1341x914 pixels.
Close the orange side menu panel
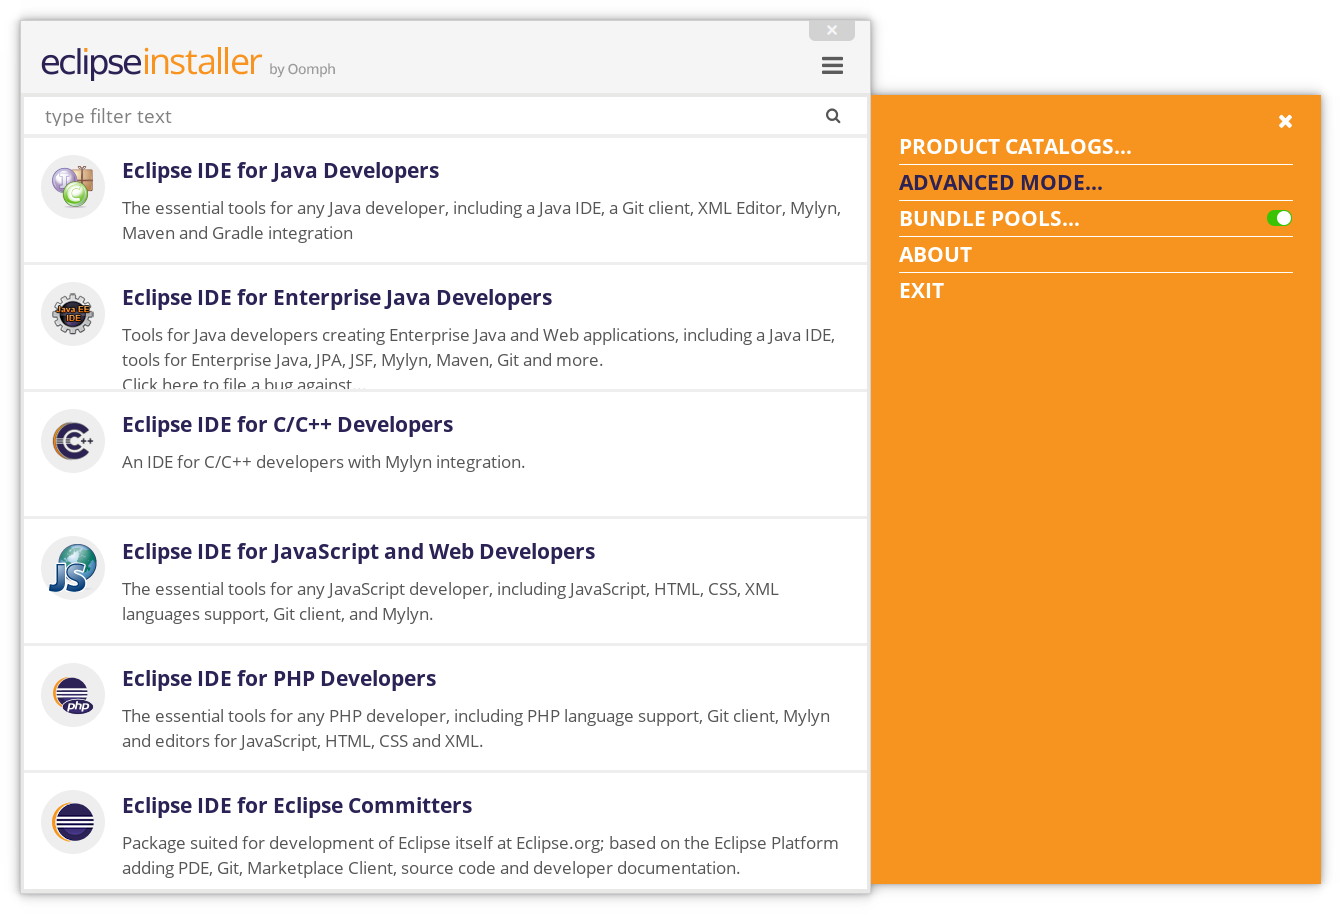(1285, 121)
